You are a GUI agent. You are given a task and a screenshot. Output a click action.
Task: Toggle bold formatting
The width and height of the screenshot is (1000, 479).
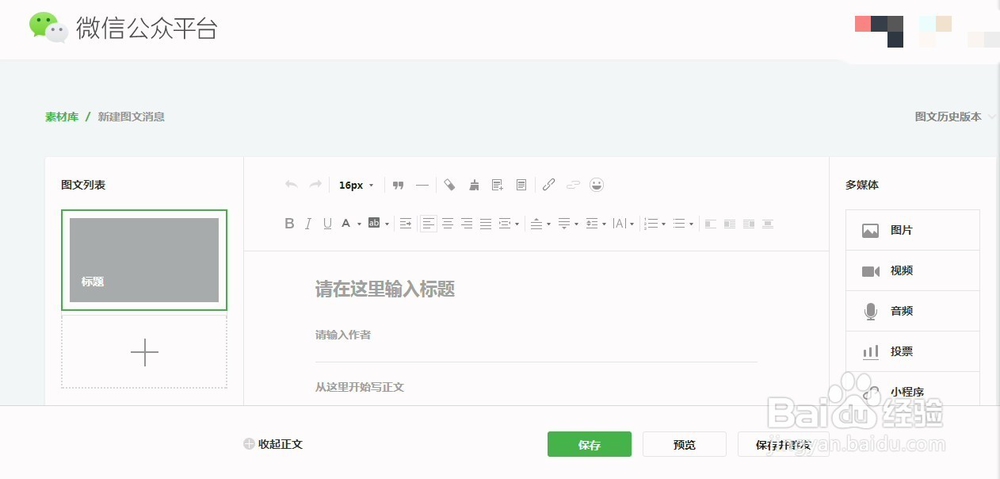tap(290, 224)
